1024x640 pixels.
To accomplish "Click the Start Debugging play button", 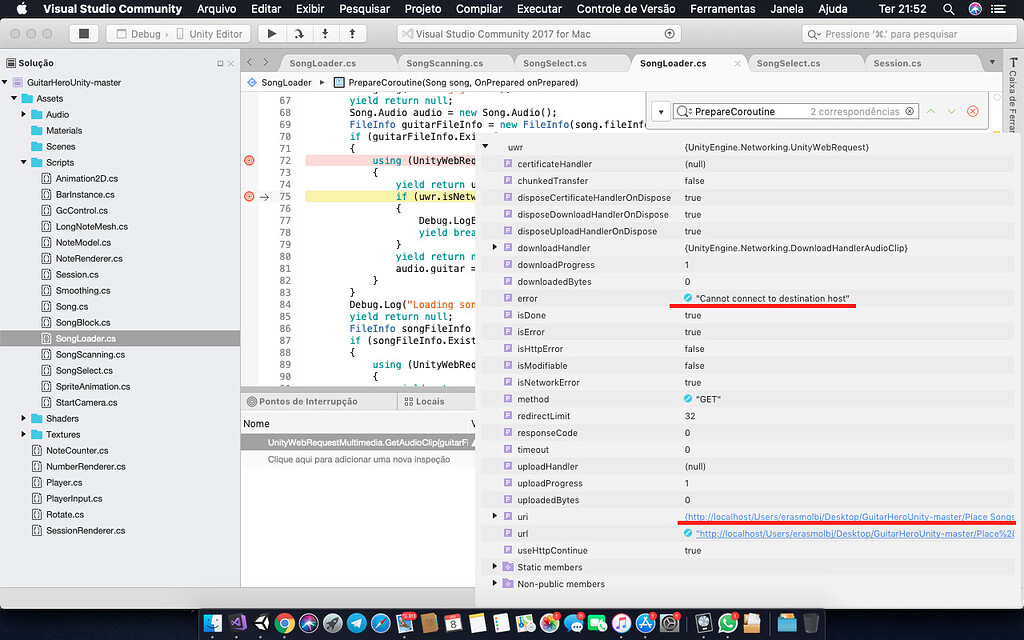I will coord(270,33).
